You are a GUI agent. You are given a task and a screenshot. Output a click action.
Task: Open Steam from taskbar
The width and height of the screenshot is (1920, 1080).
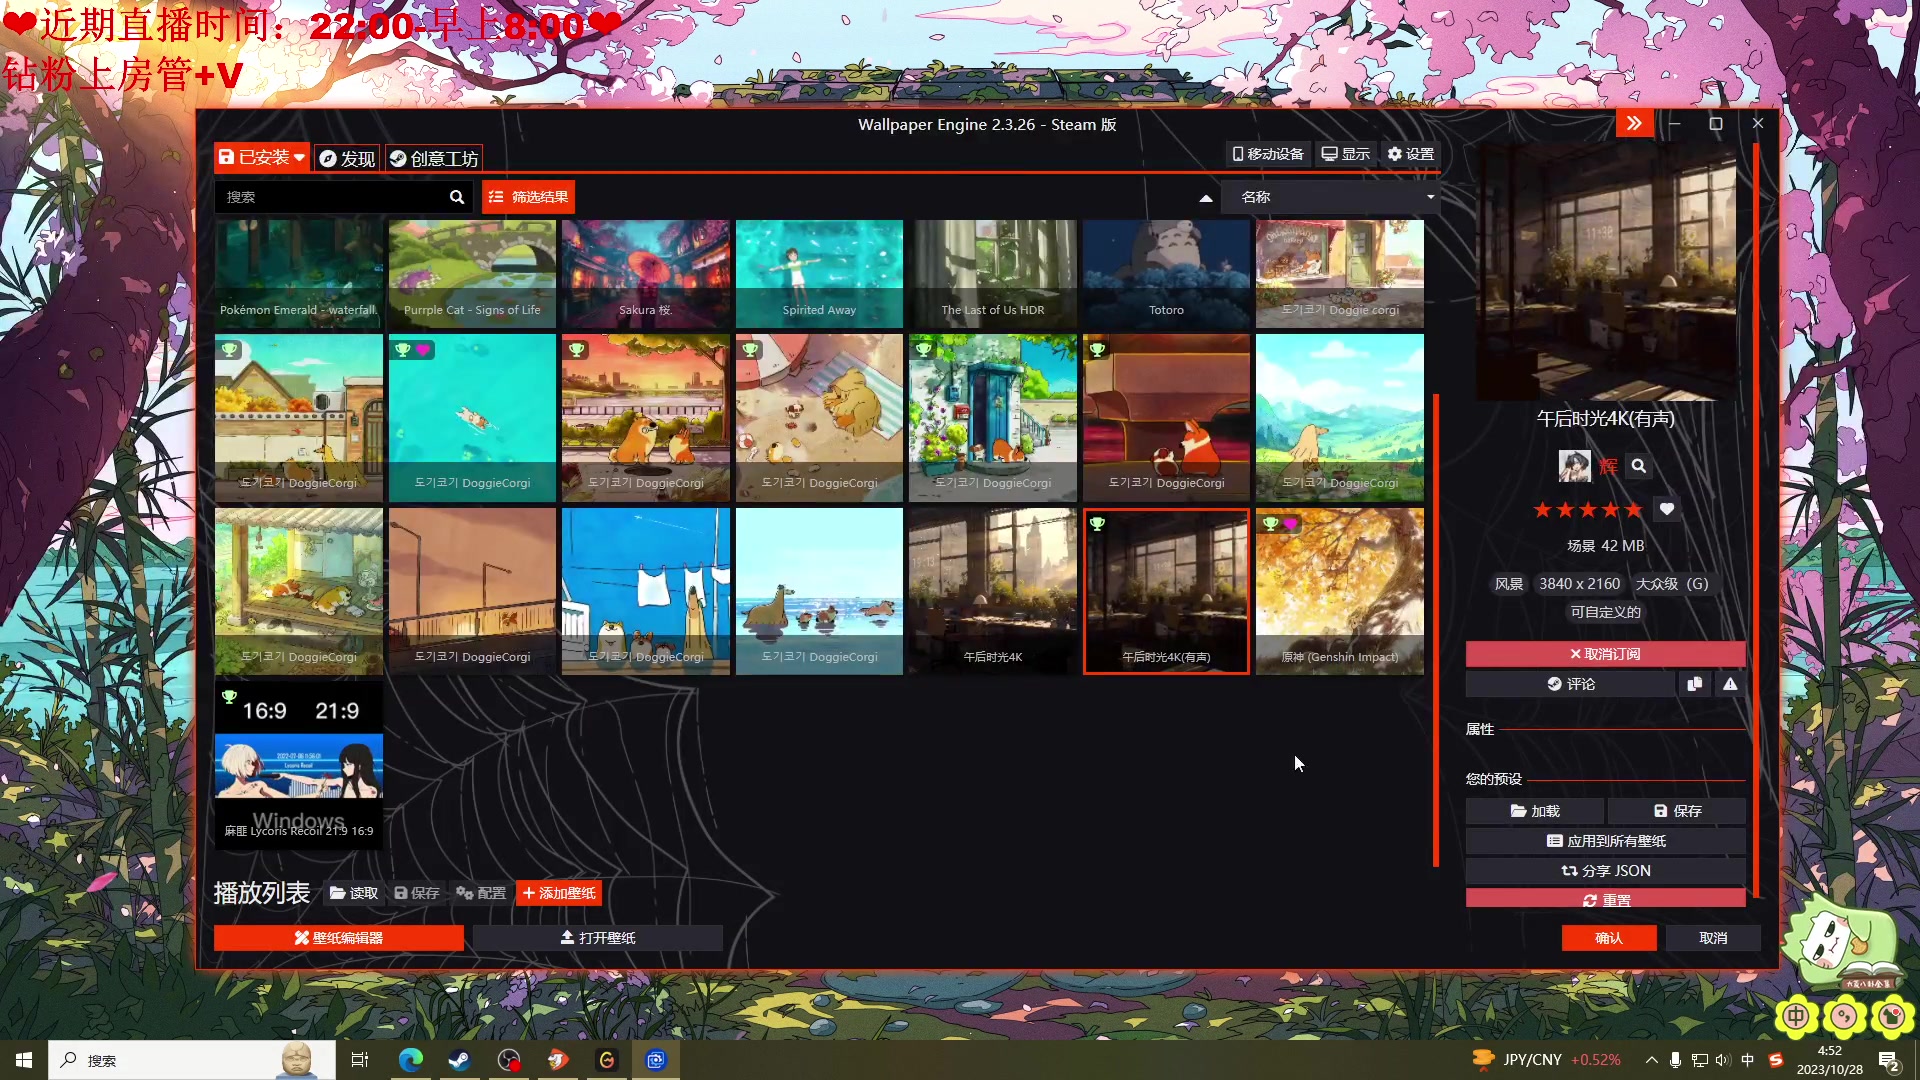click(x=459, y=1060)
